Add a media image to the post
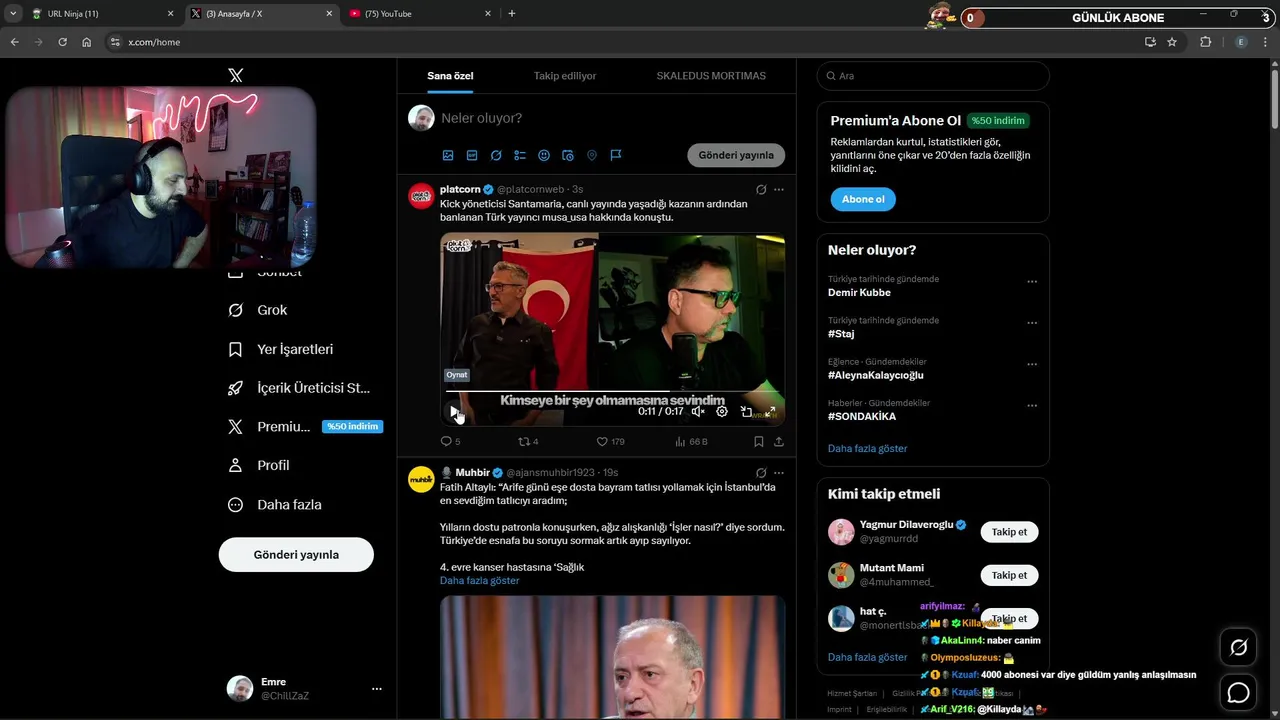This screenshot has height=720, width=1280. click(448, 155)
